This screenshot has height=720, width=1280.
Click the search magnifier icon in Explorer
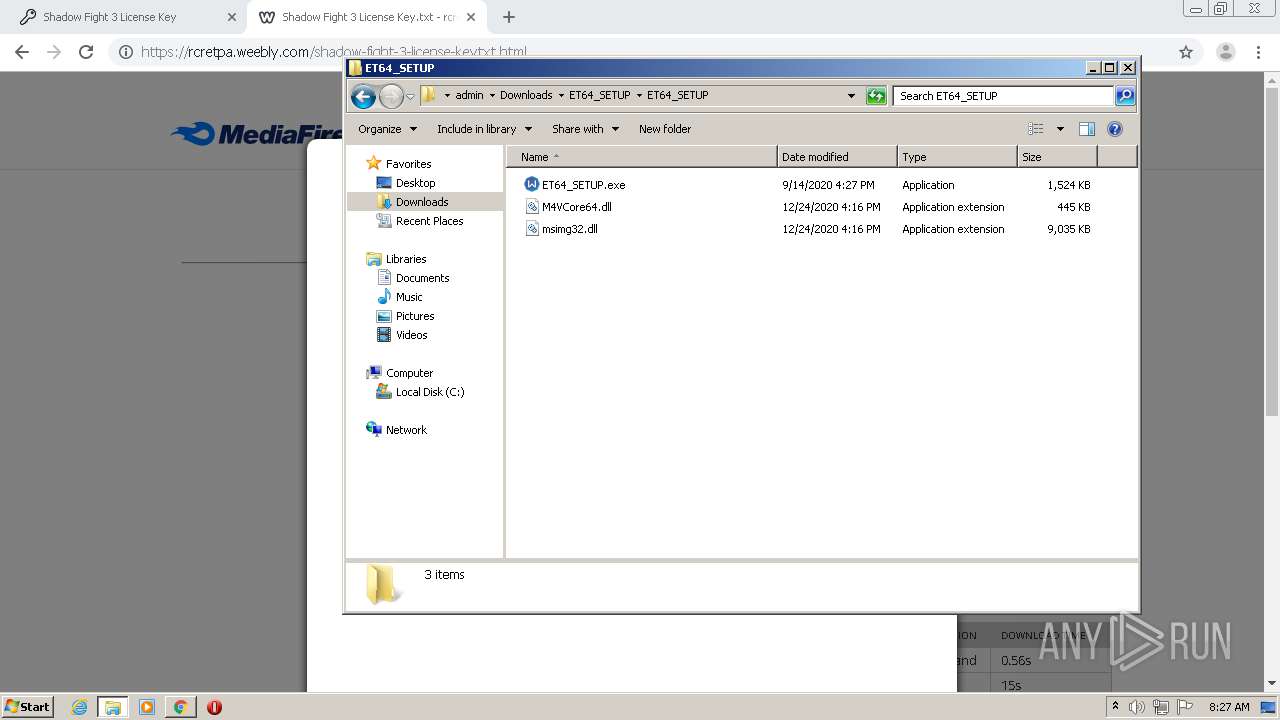1125,96
